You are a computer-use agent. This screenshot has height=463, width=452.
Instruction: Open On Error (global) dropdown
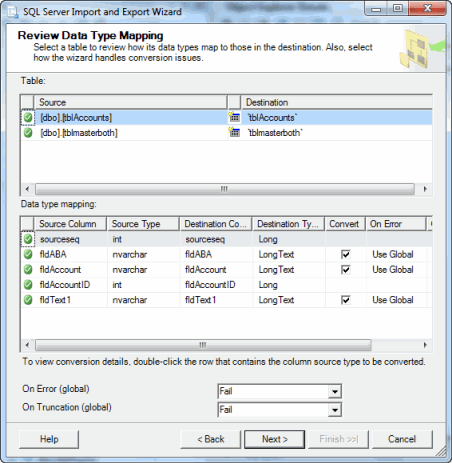[335, 391]
